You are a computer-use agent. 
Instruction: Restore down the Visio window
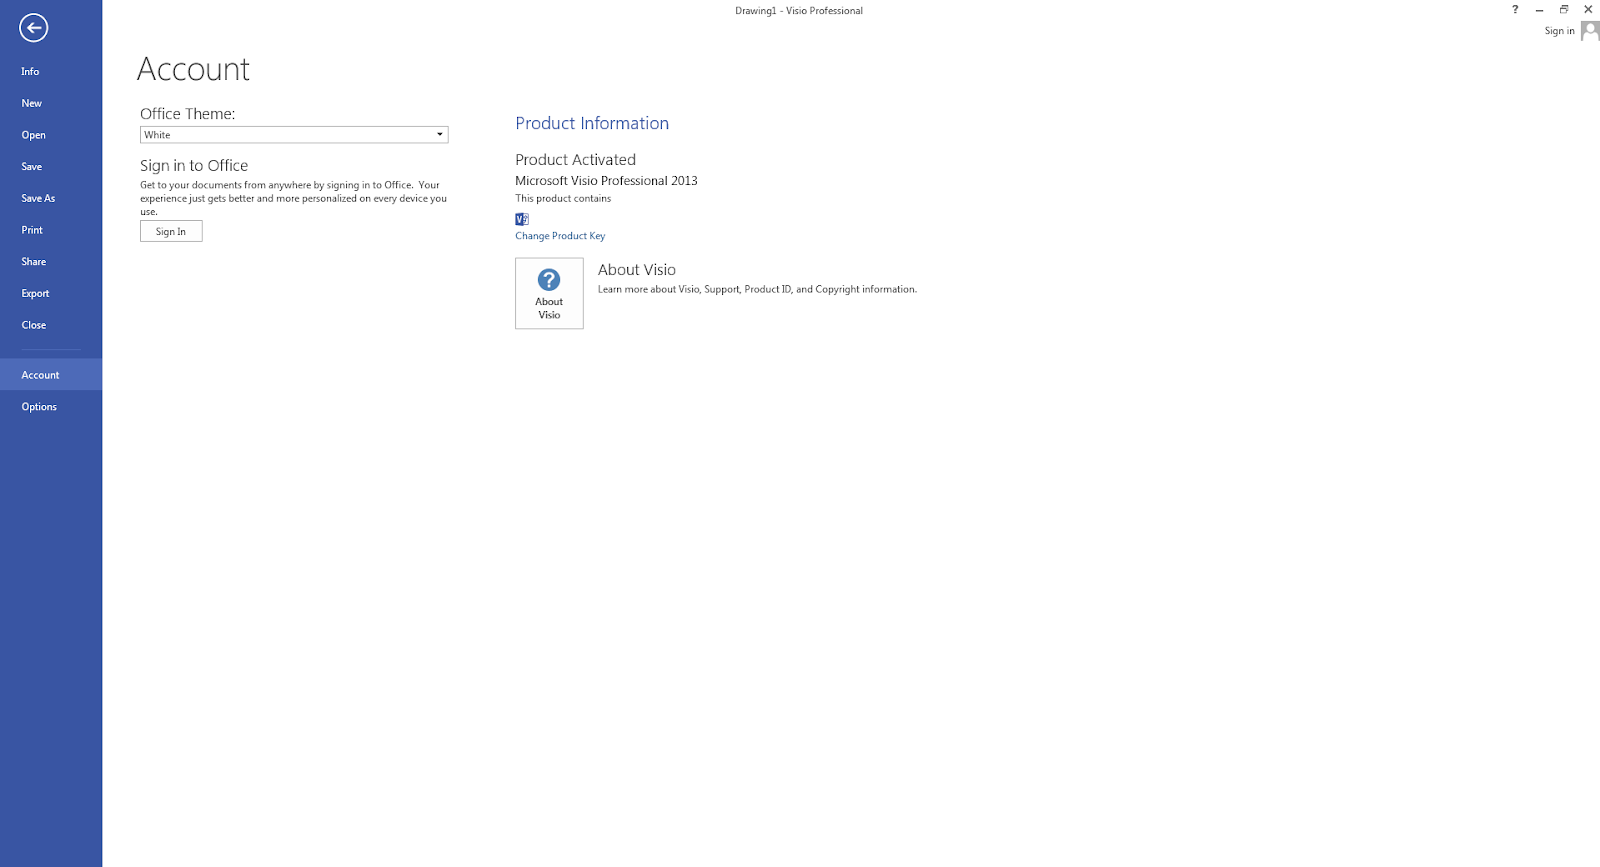point(1564,10)
